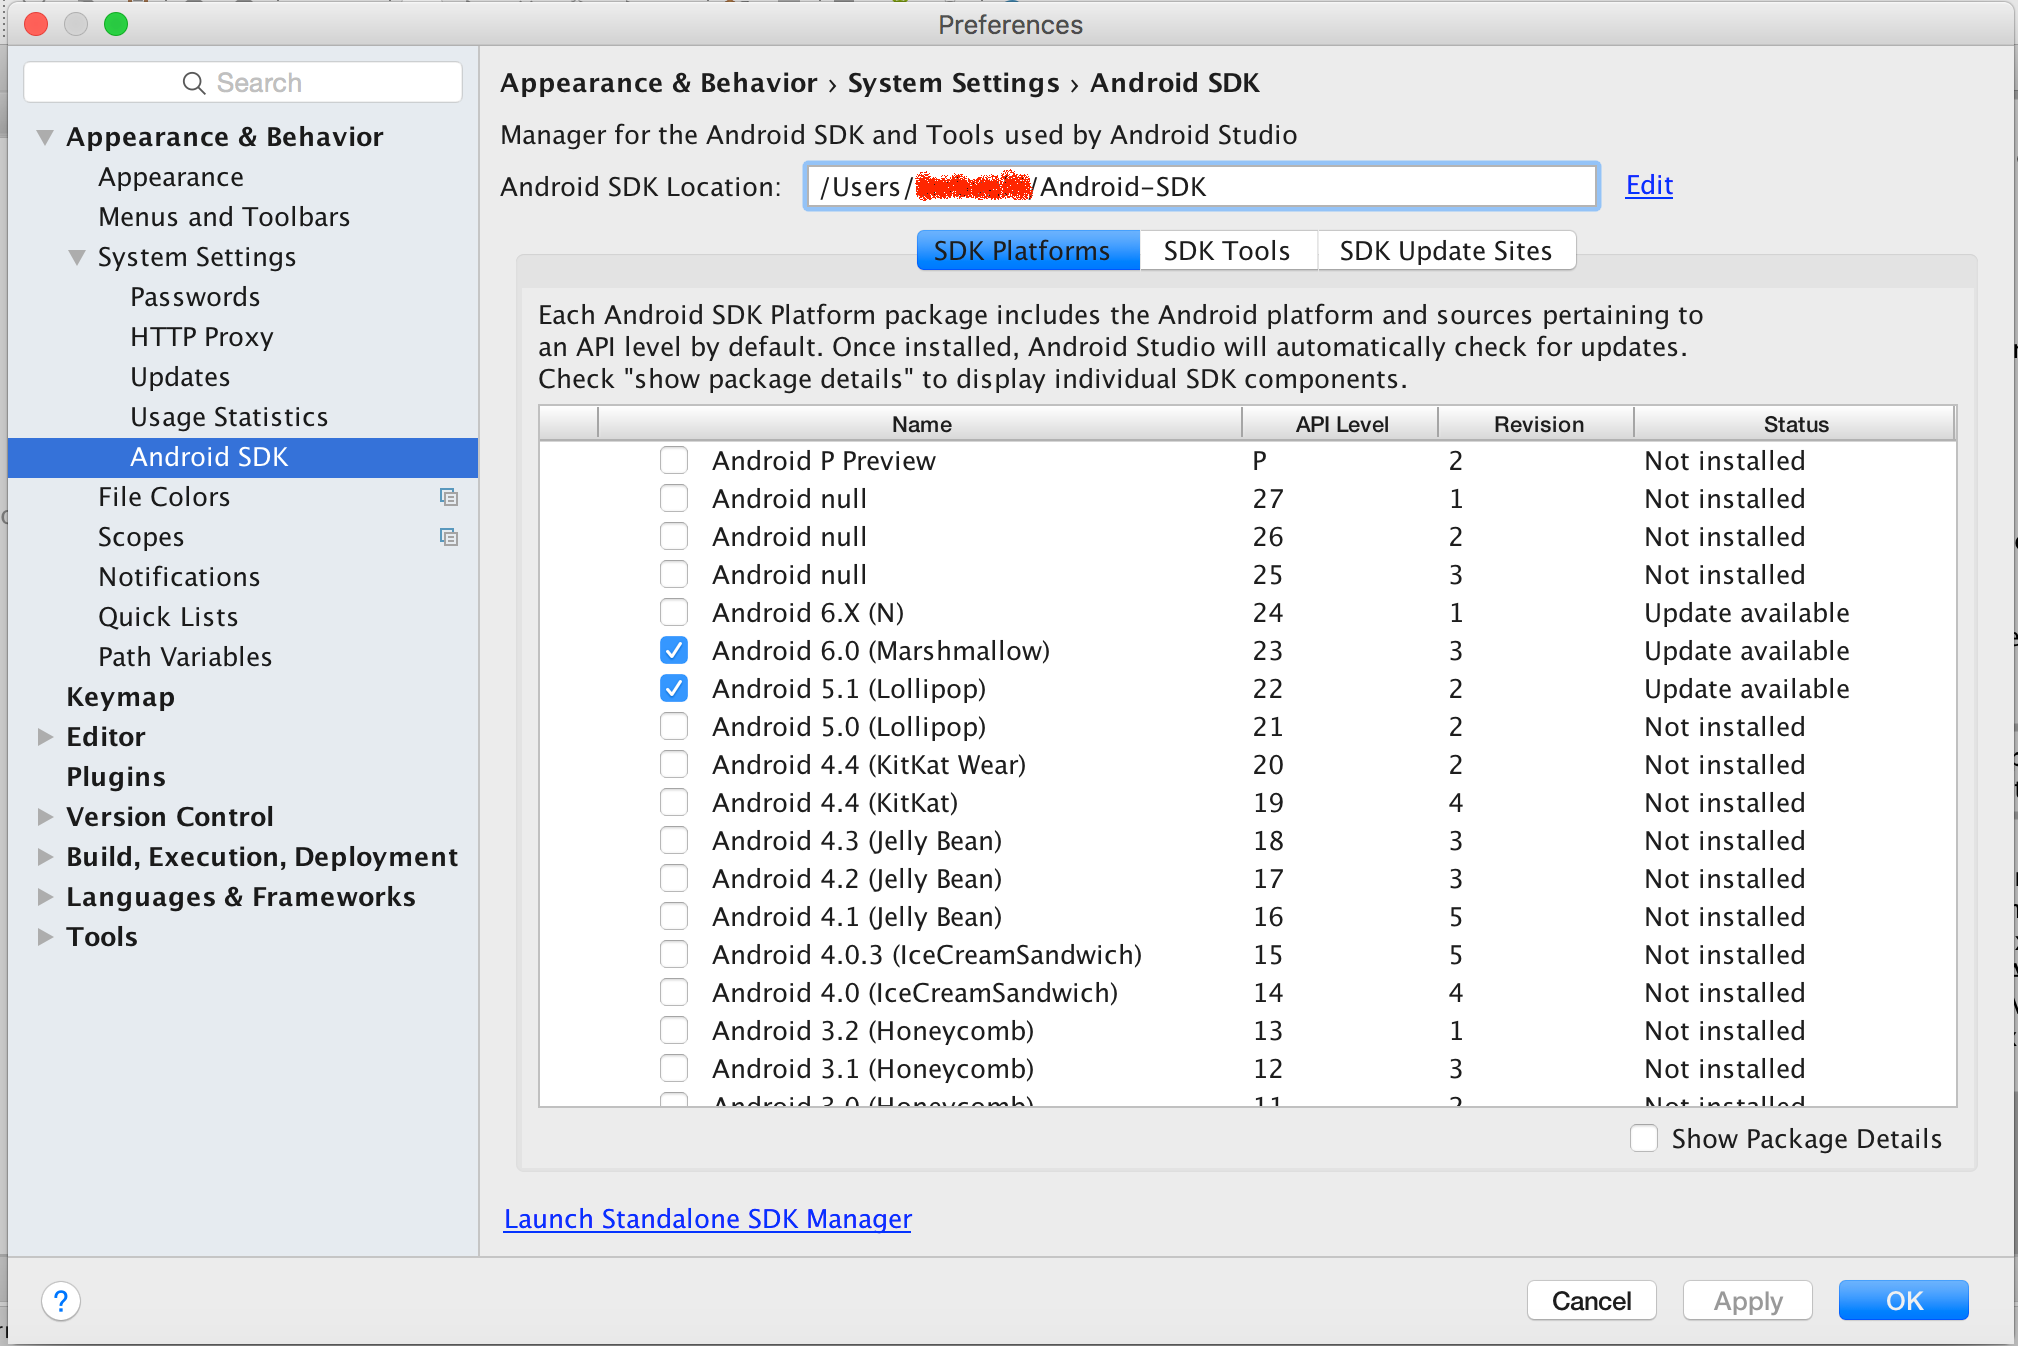
Task: Click the help question mark icon
Action: click(x=60, y=1301)
